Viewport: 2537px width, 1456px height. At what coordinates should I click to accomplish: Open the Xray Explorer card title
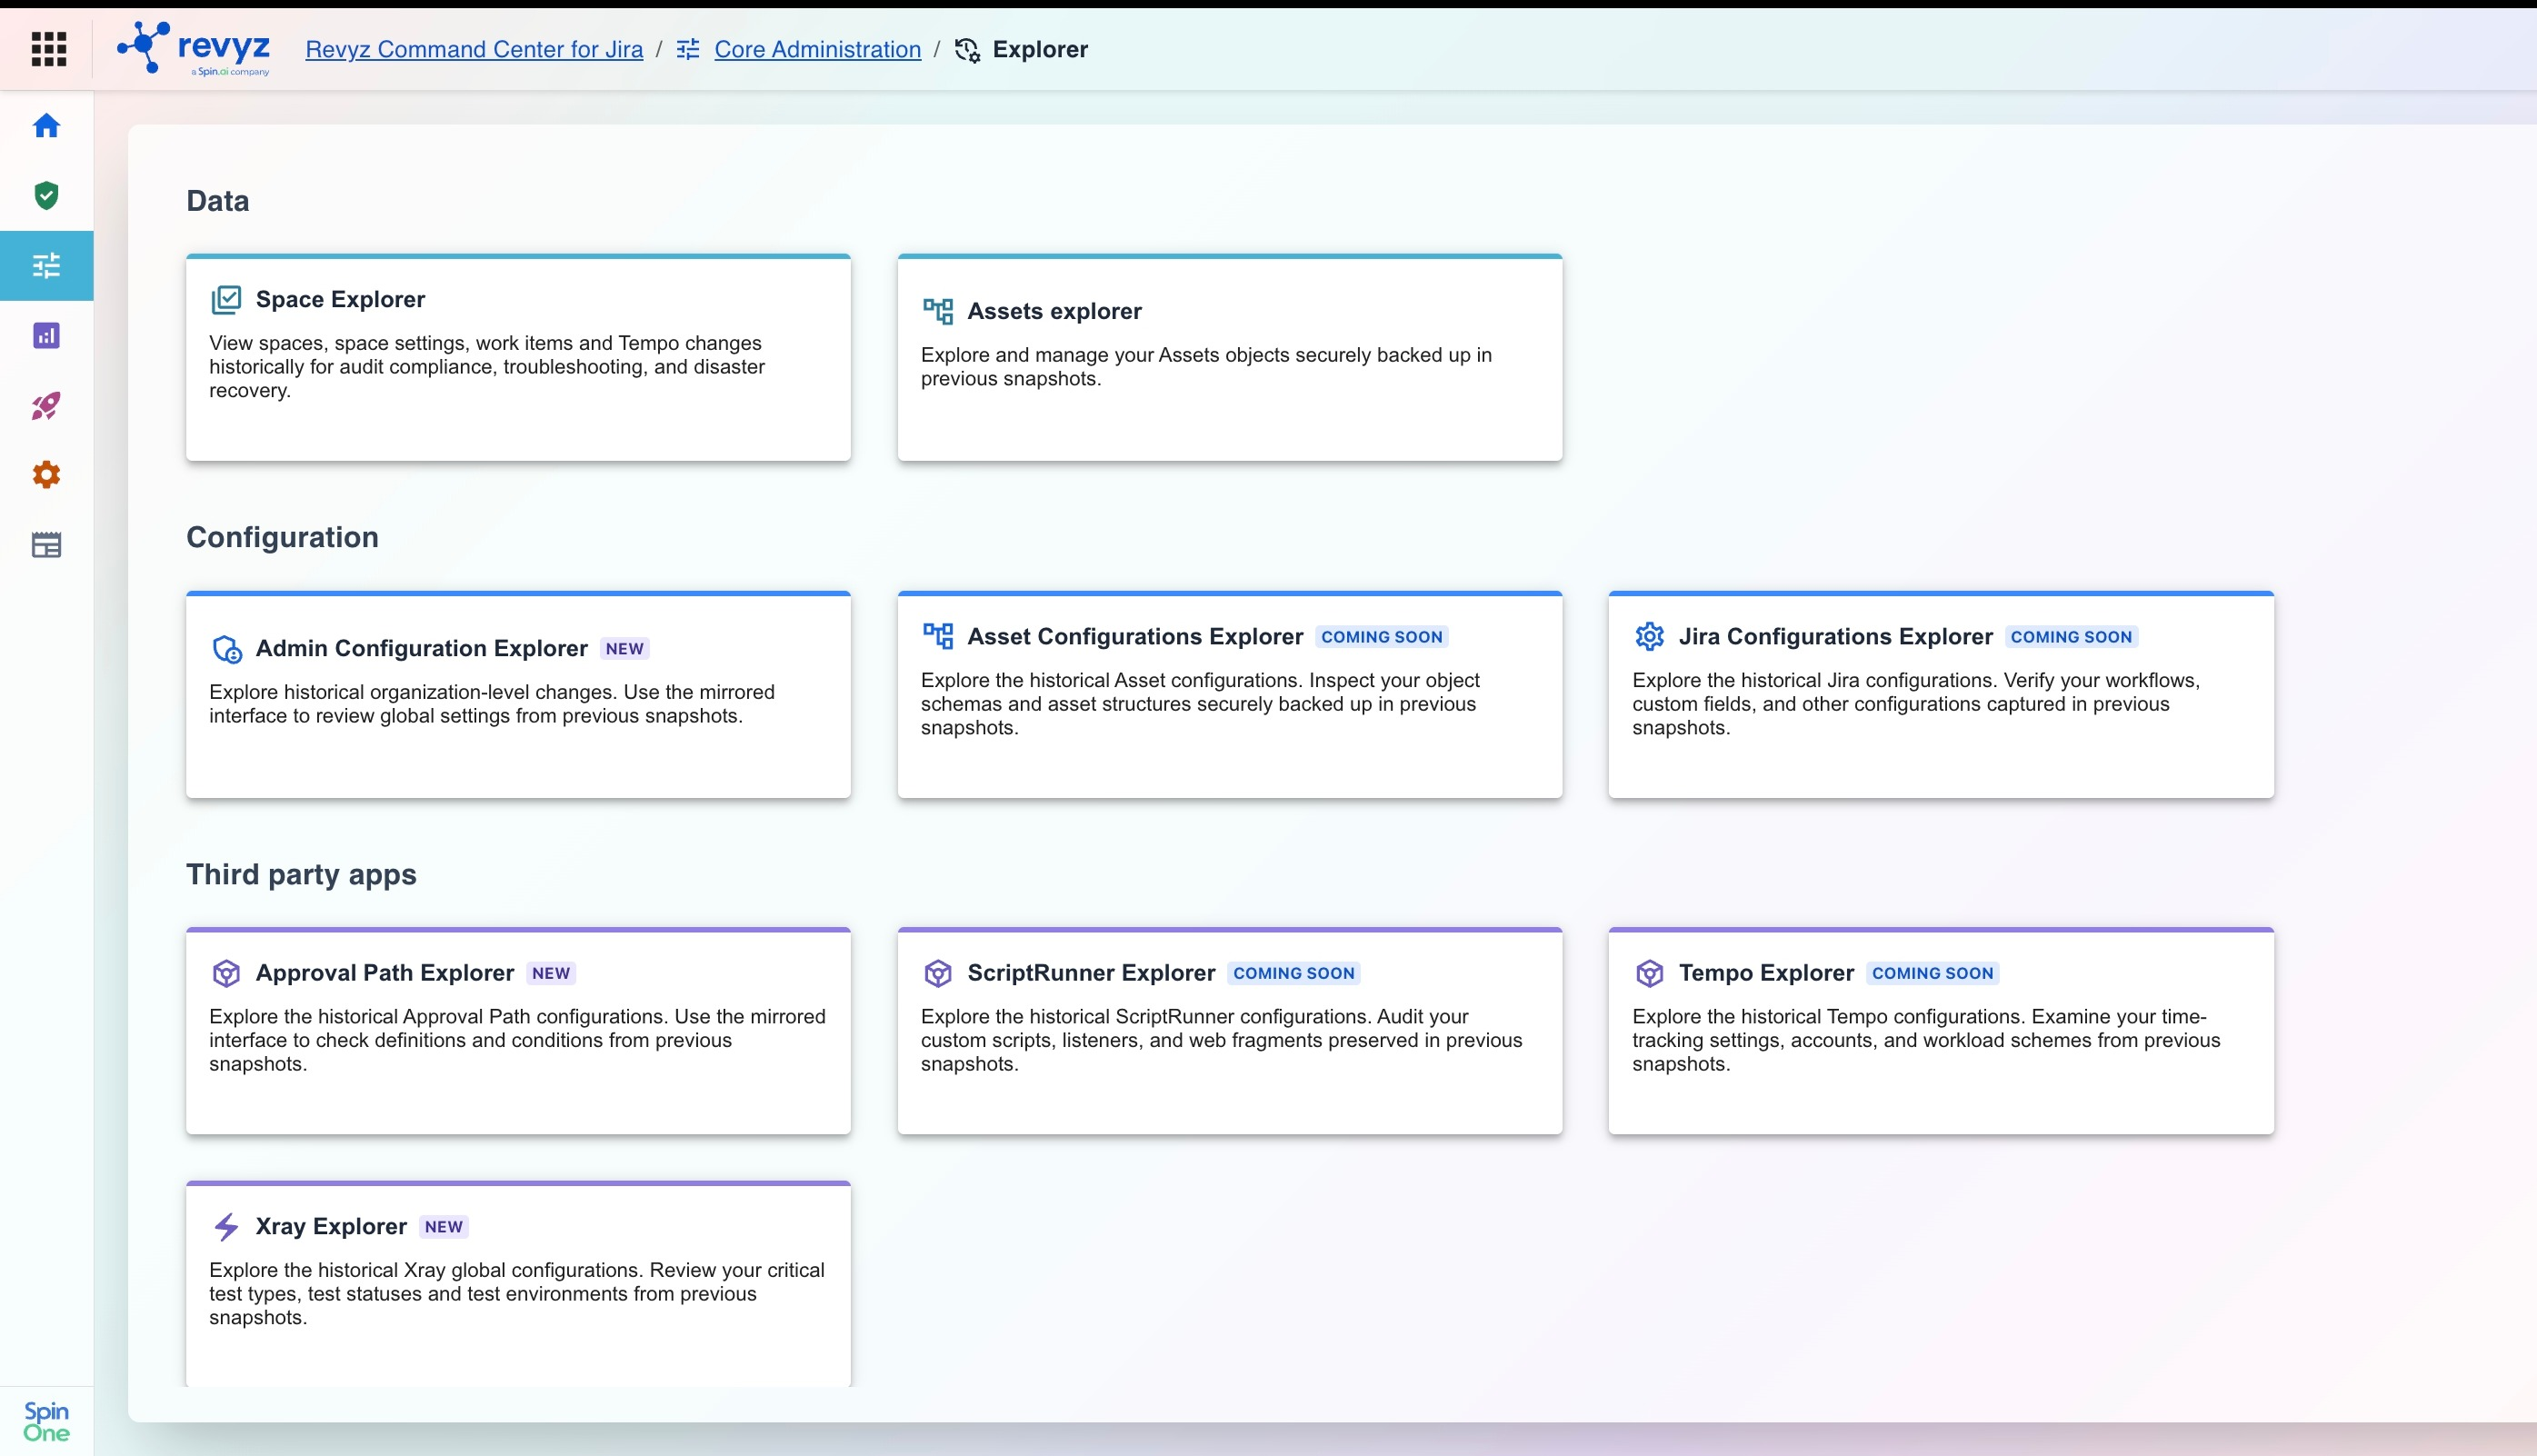331,1227
